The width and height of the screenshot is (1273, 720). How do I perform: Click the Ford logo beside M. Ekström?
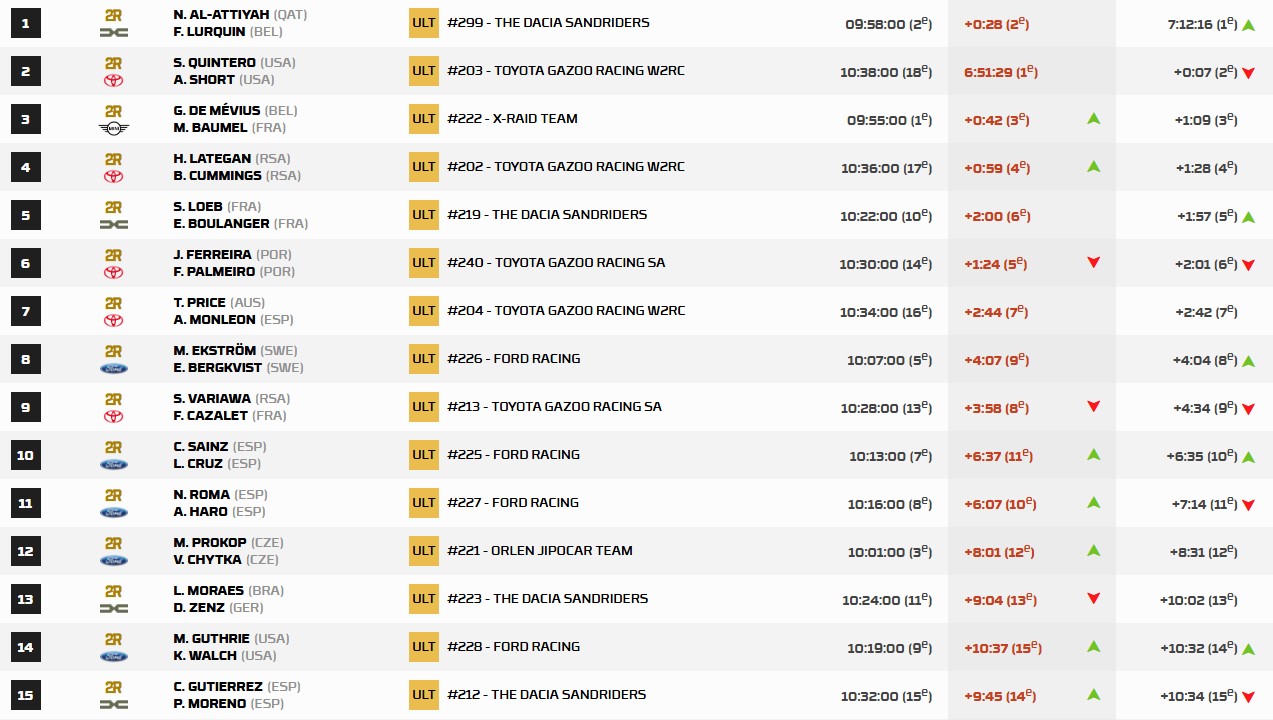[113, 369]
